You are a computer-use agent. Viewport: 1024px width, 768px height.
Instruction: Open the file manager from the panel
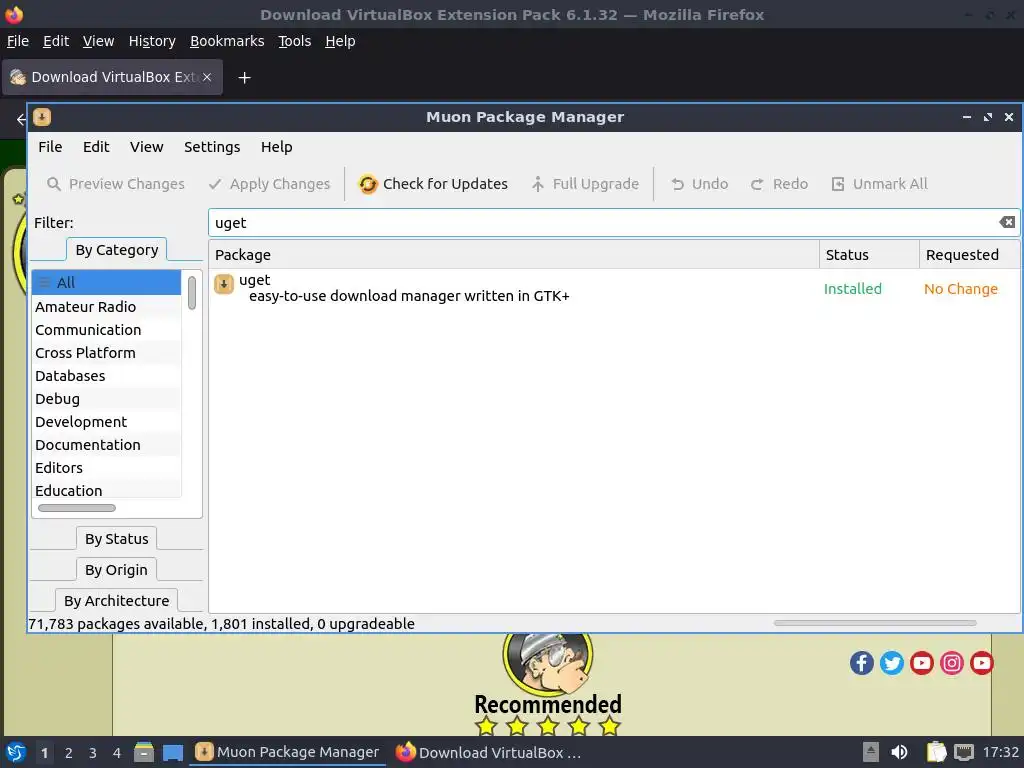(144, 752)
